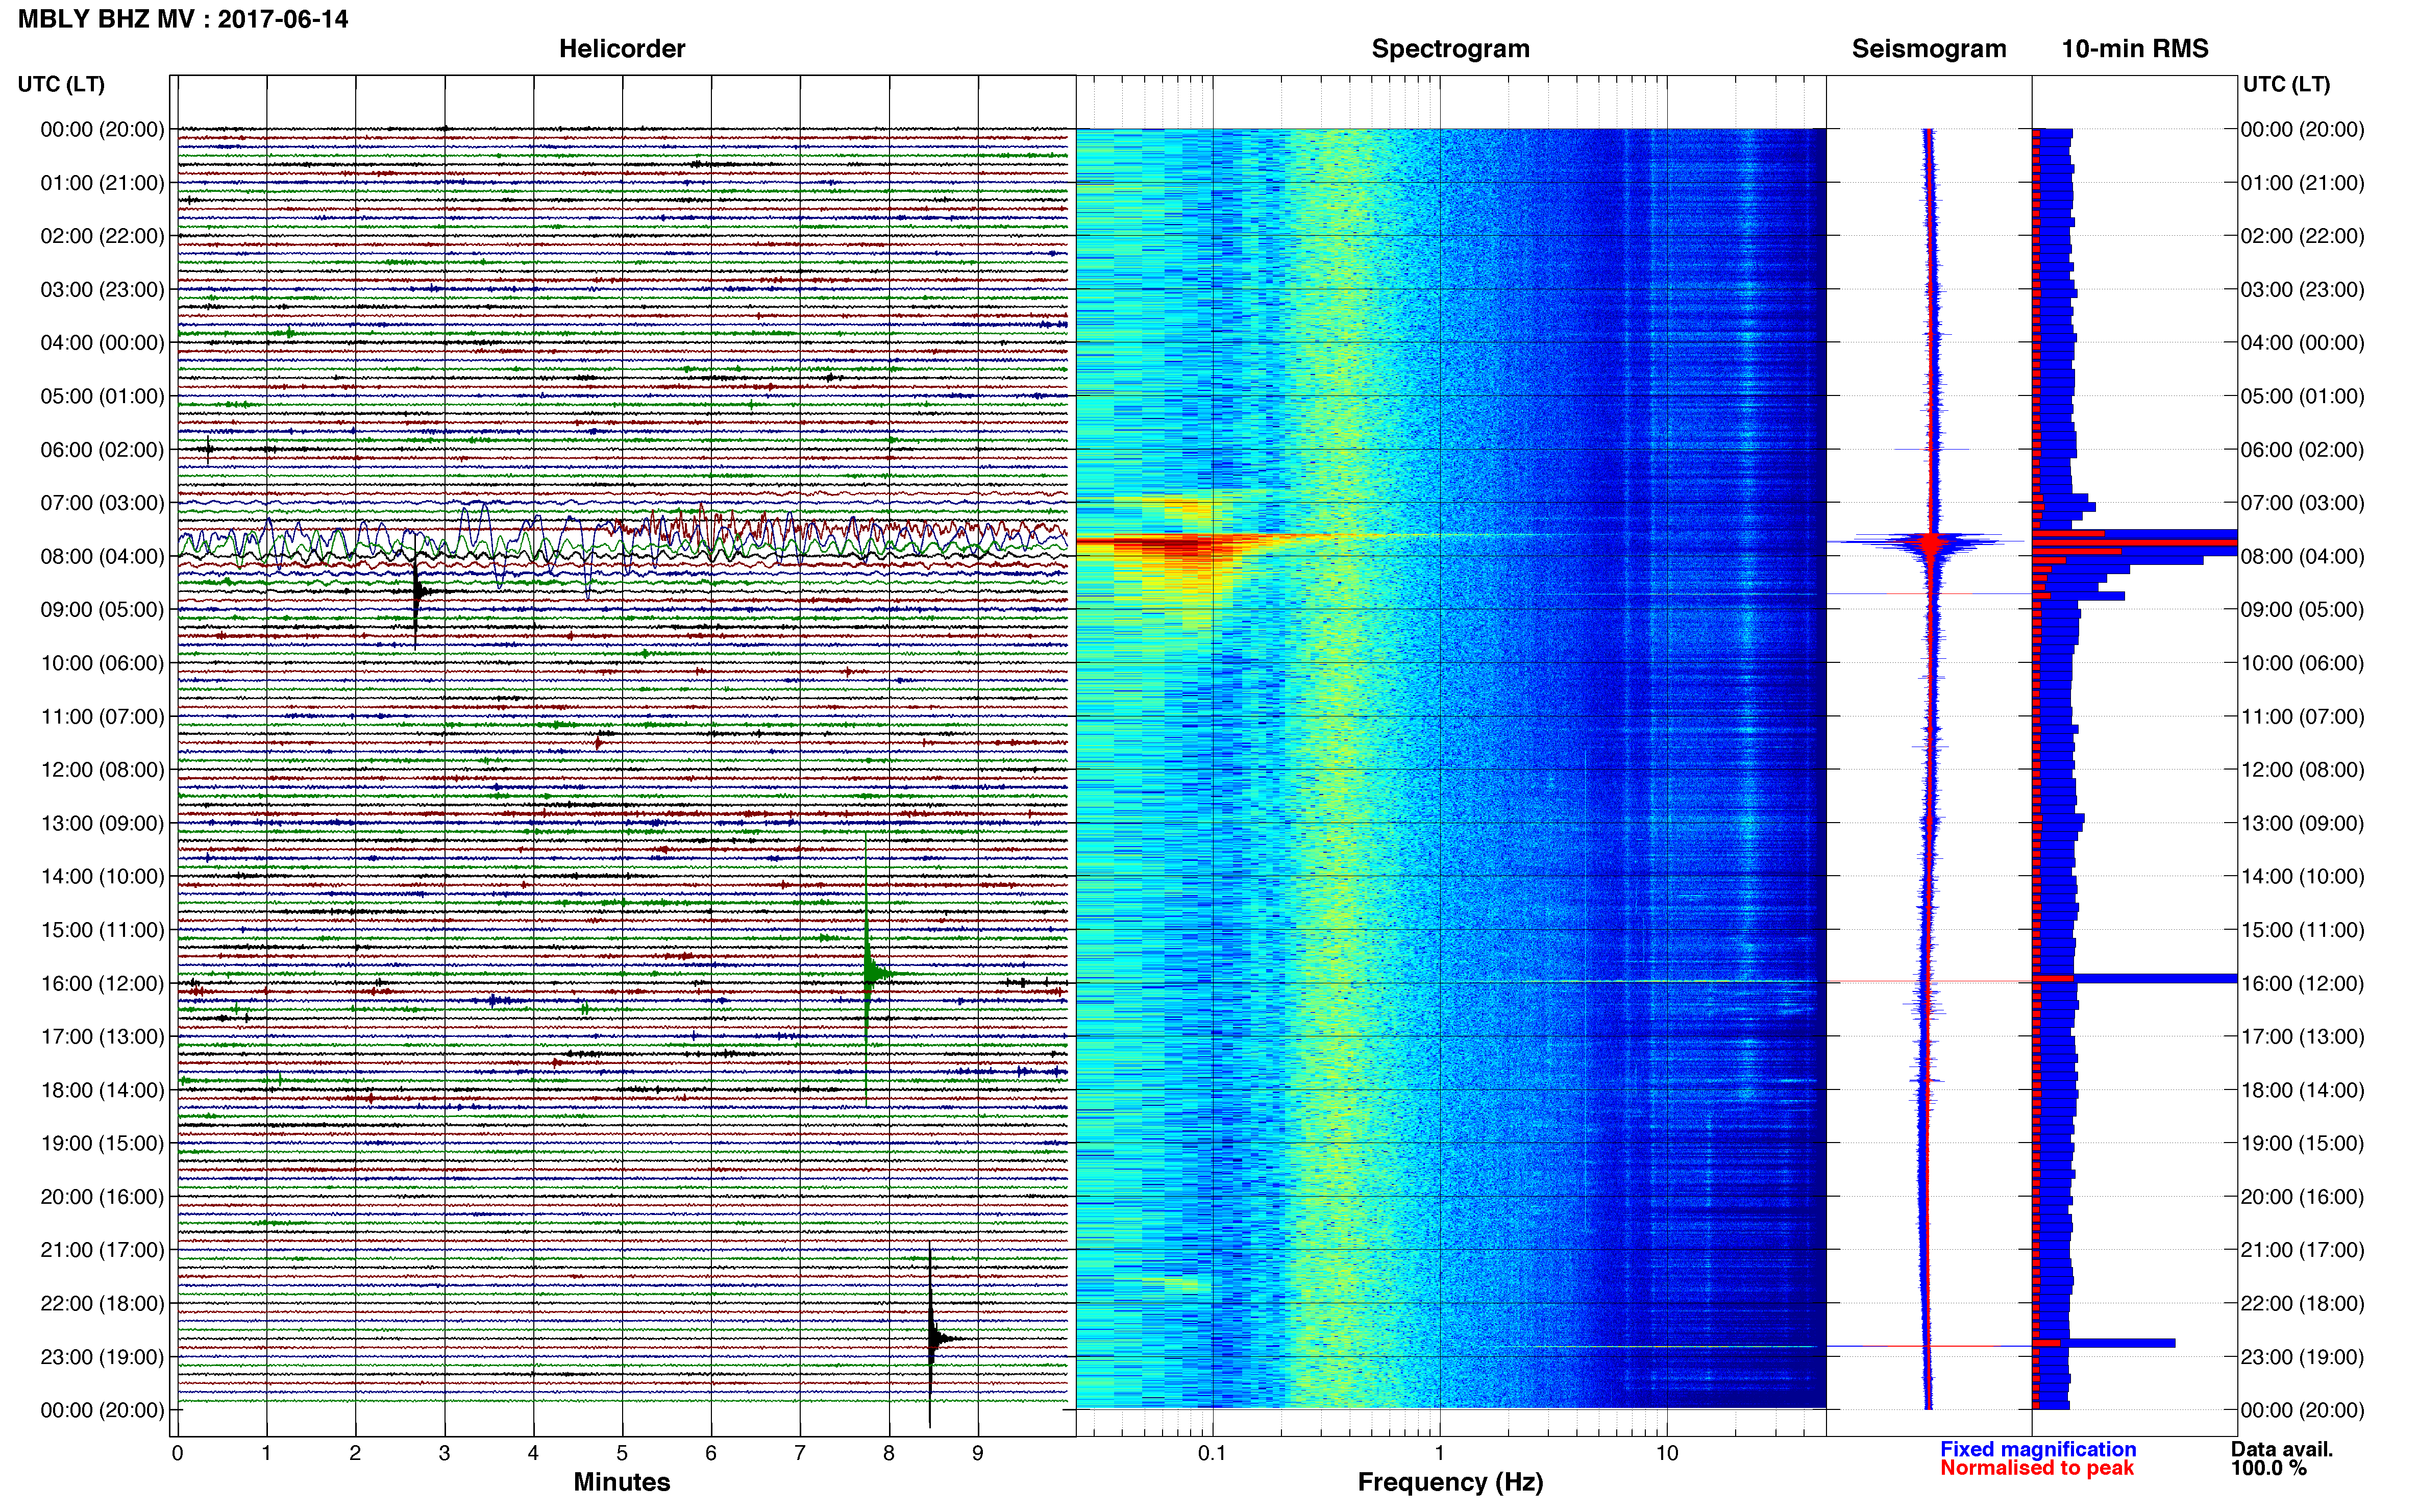Click the left time label '12:00 (08:00)'

(x=102, y=770)
